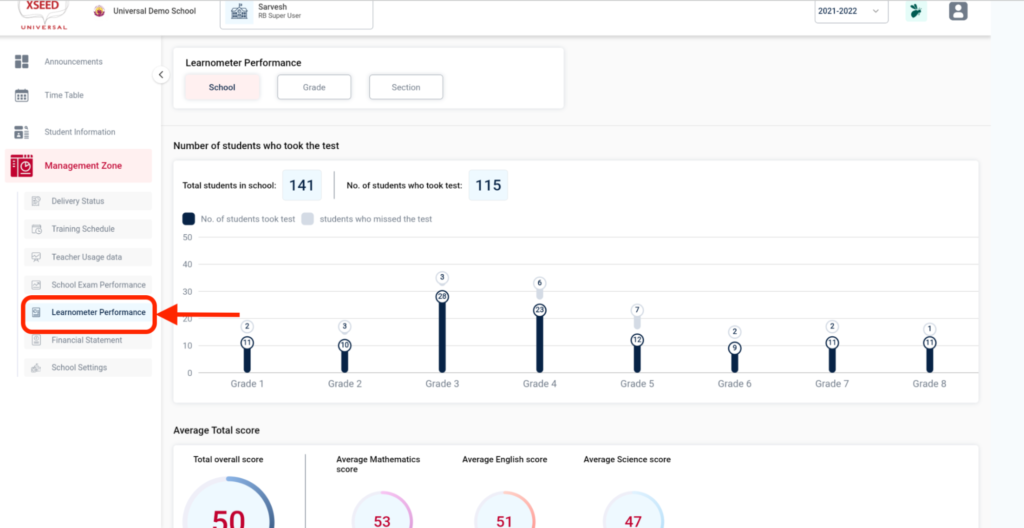This screenshot has height=528, width=1024.
Task: Open Time Table from the sidebar
Action: point(64,95)
